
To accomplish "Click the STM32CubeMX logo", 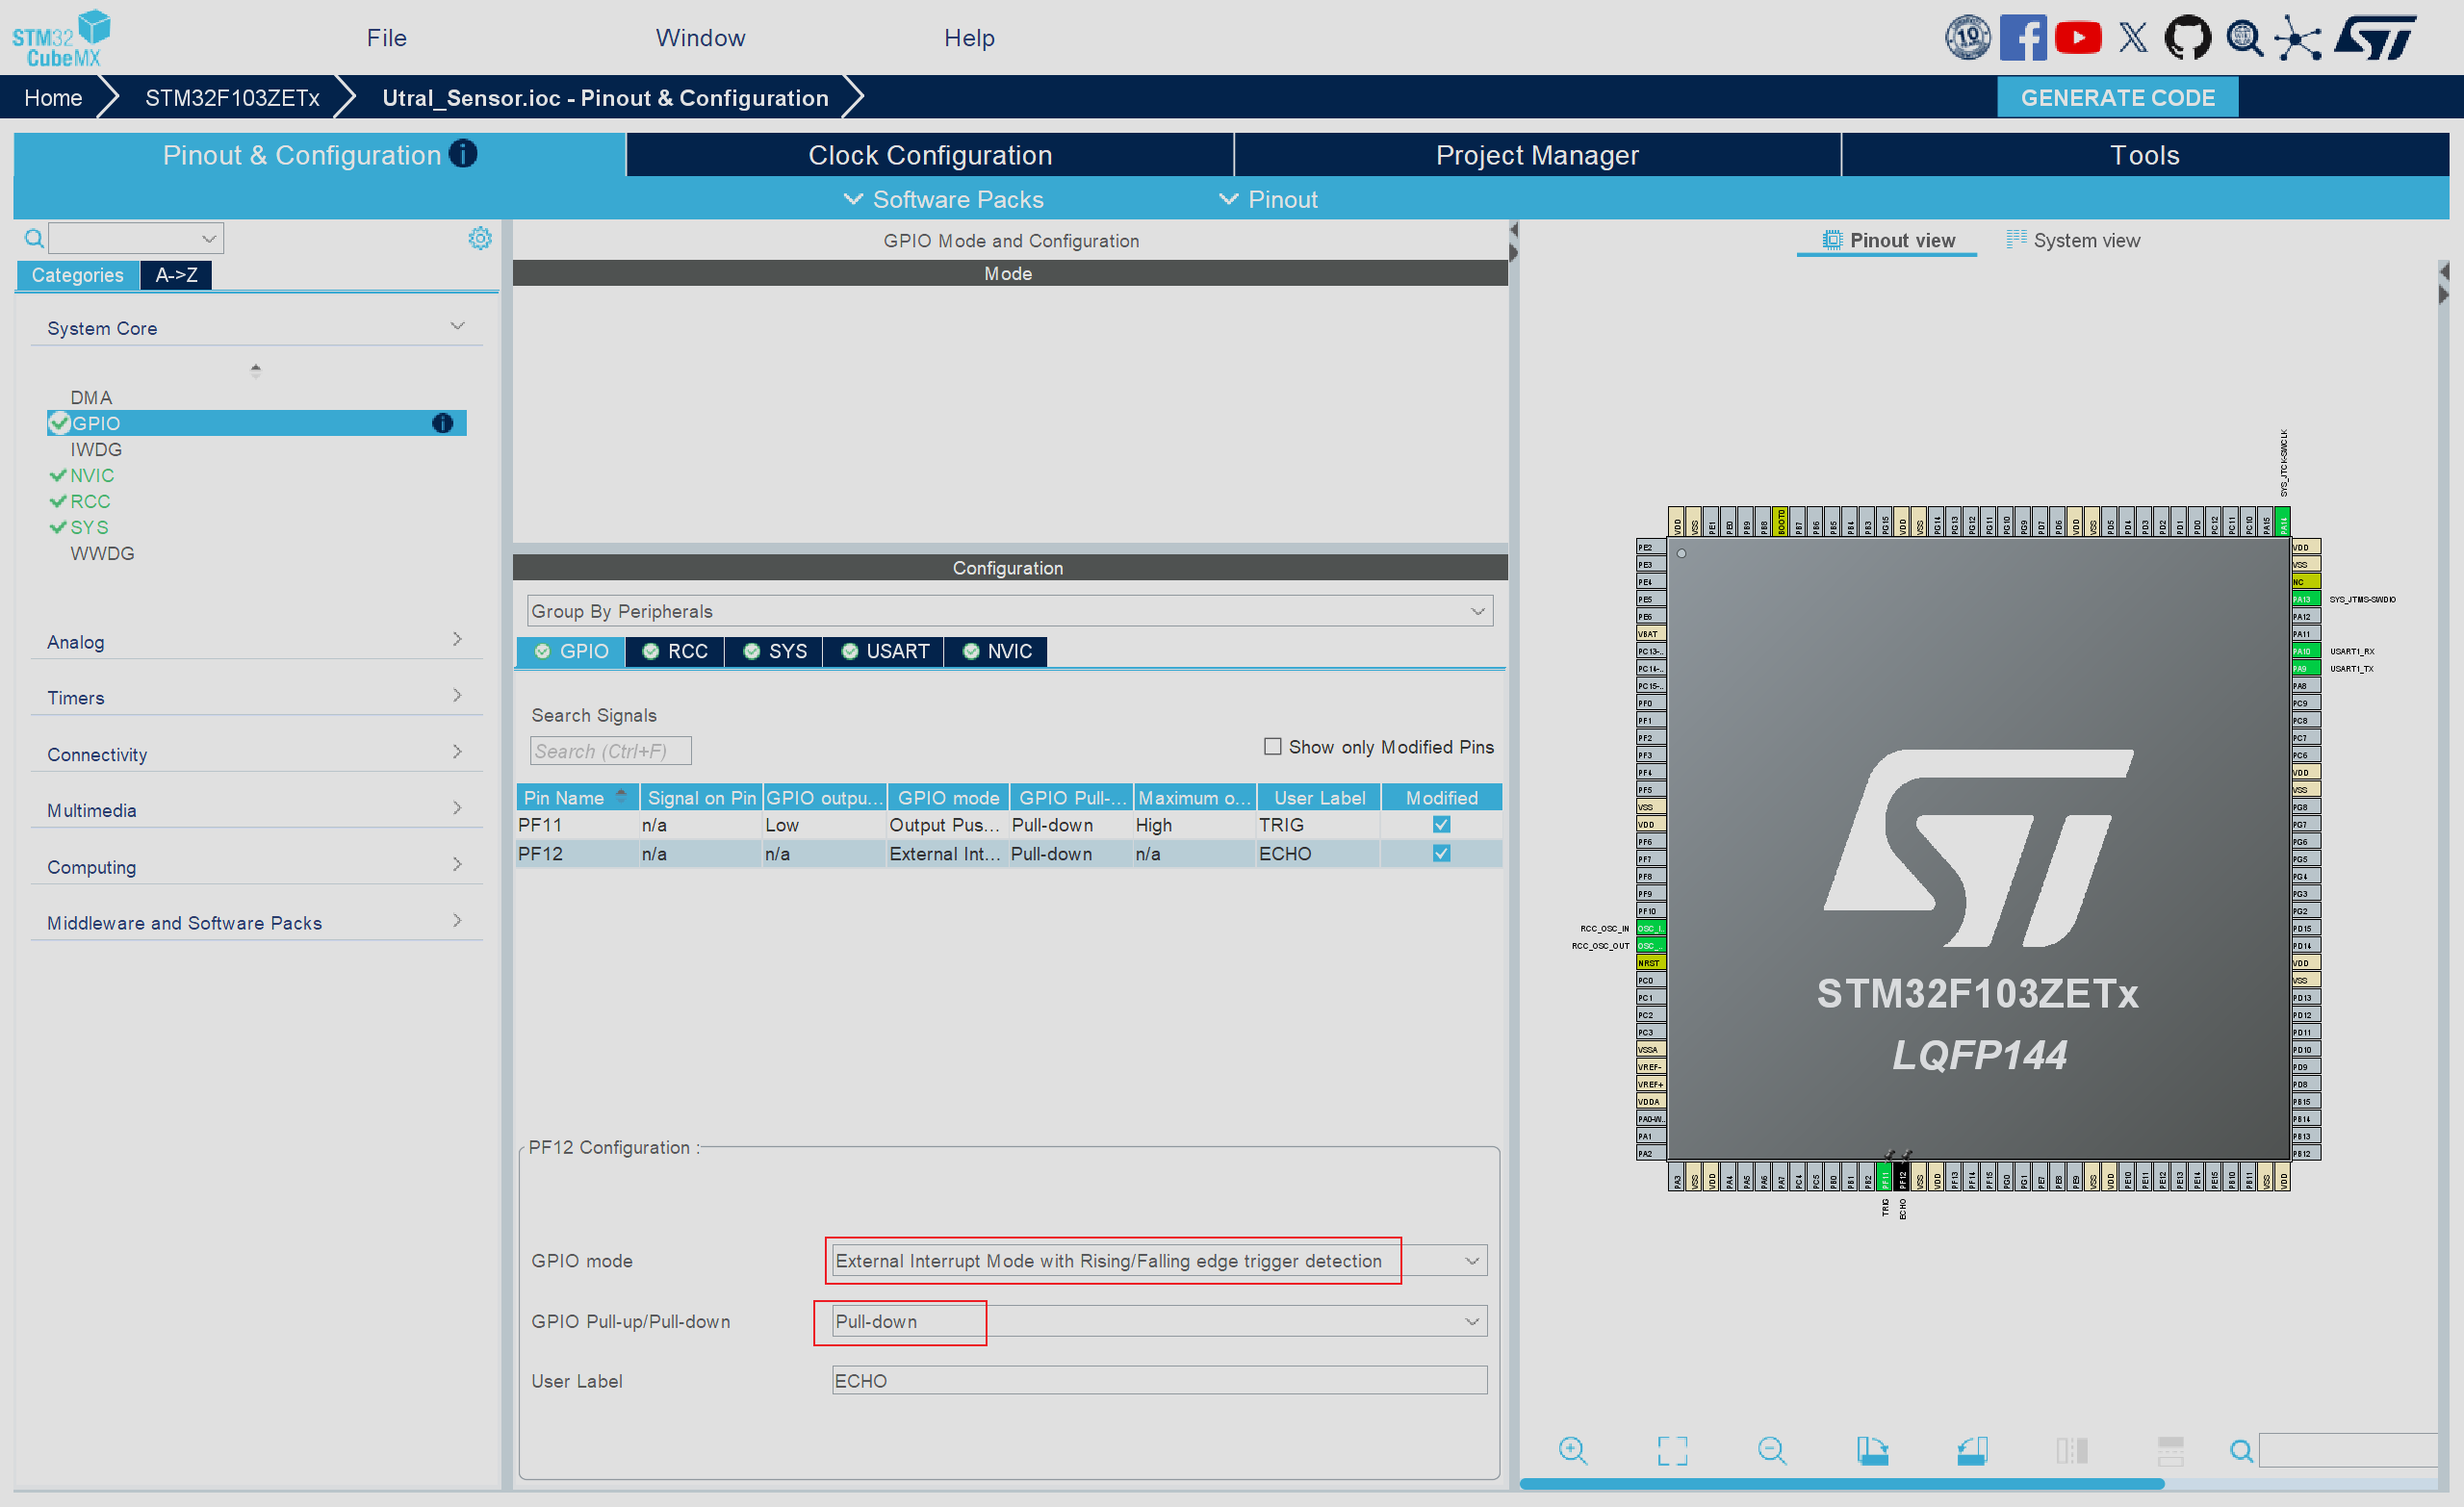I will (61, 38).
